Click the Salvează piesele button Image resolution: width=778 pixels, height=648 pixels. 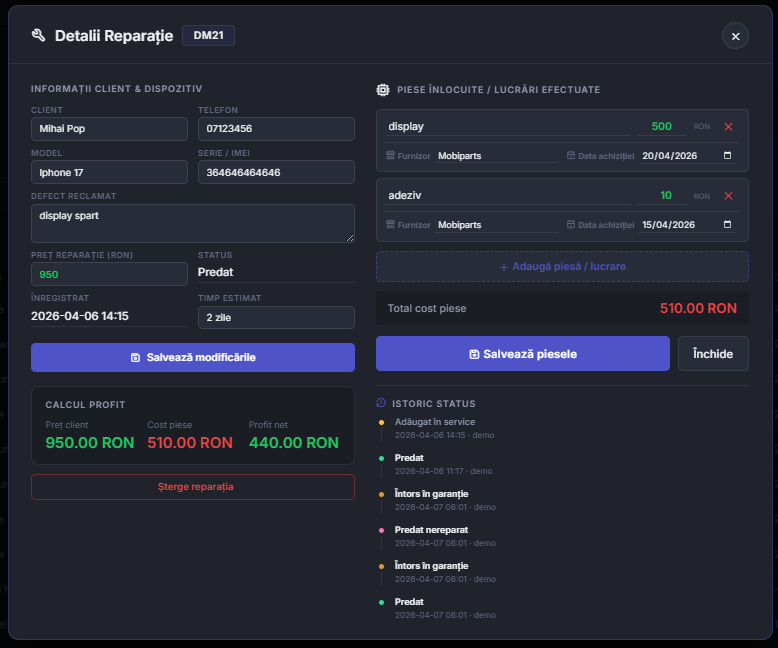click(x=522, y=354)
